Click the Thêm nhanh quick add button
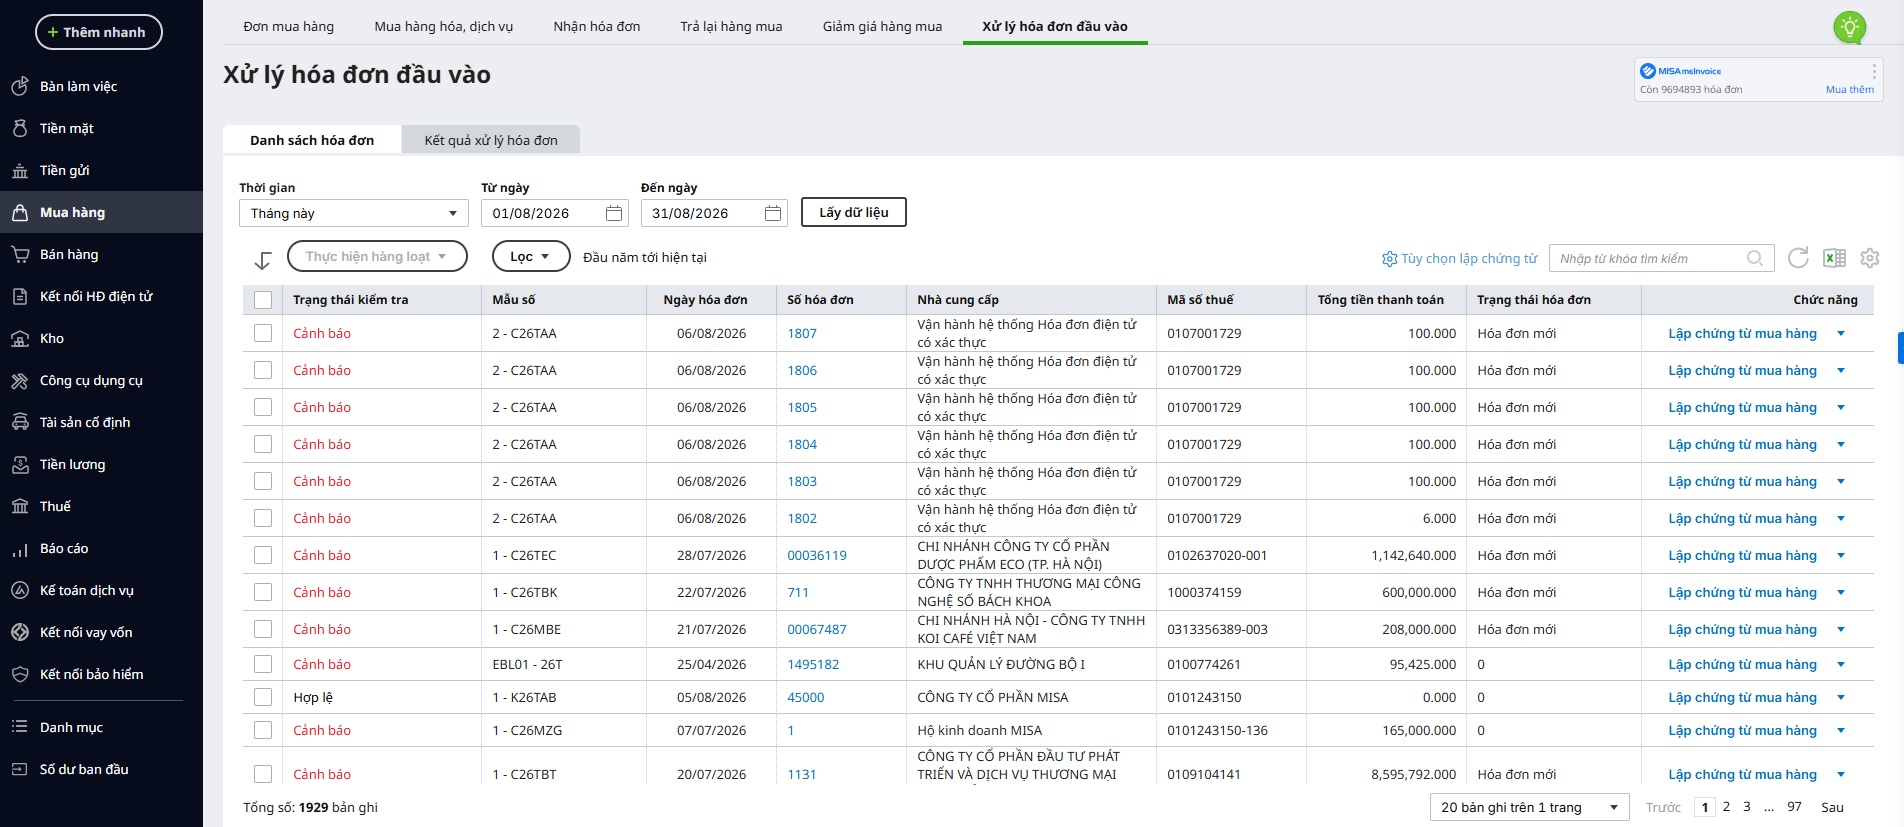Image resolution: width=1904 pixels, height=827 pixels. pos(99,32)
